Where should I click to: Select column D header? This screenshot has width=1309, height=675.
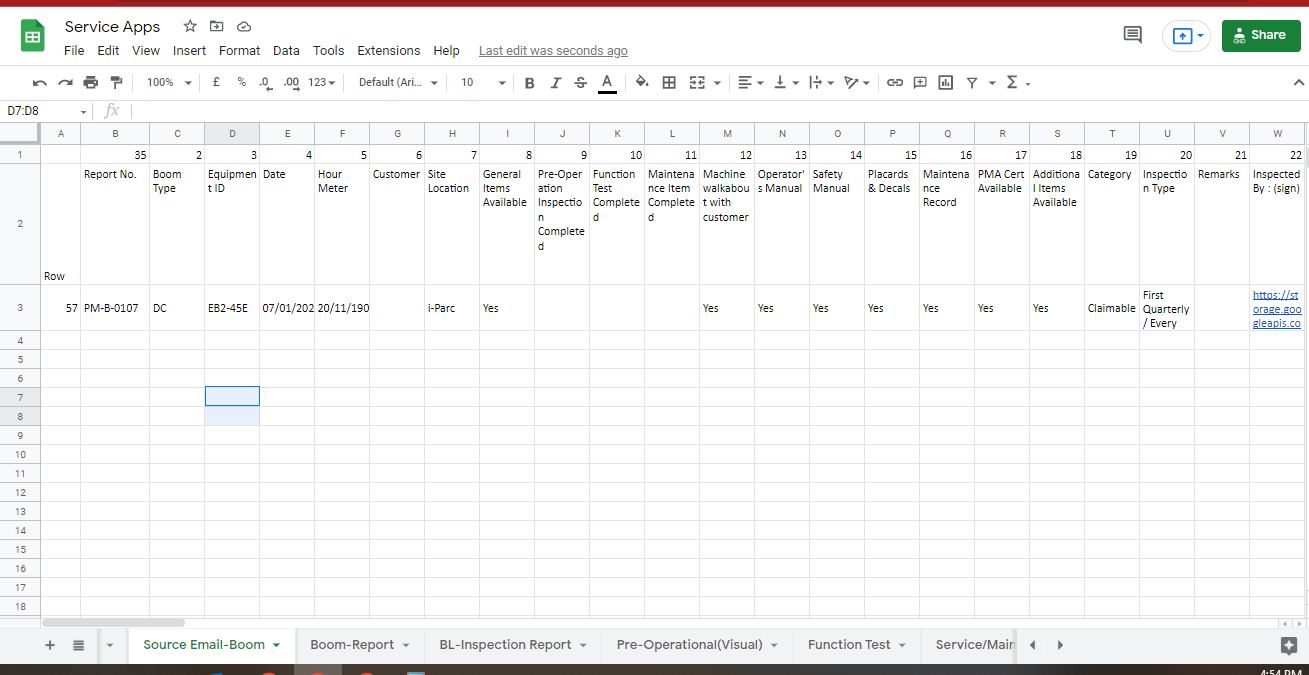[x=232, y=133]
